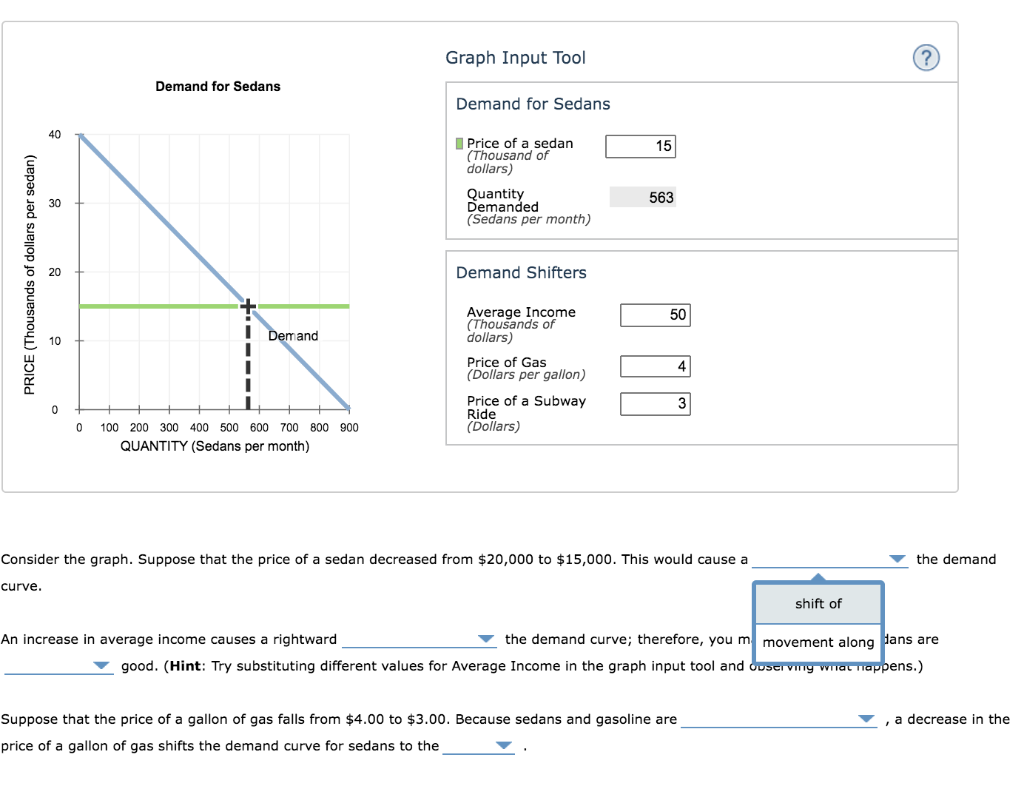1024x786 pixels.
Task: Click the green indicator beside Price of a sedan
Action: coord(459,142)
